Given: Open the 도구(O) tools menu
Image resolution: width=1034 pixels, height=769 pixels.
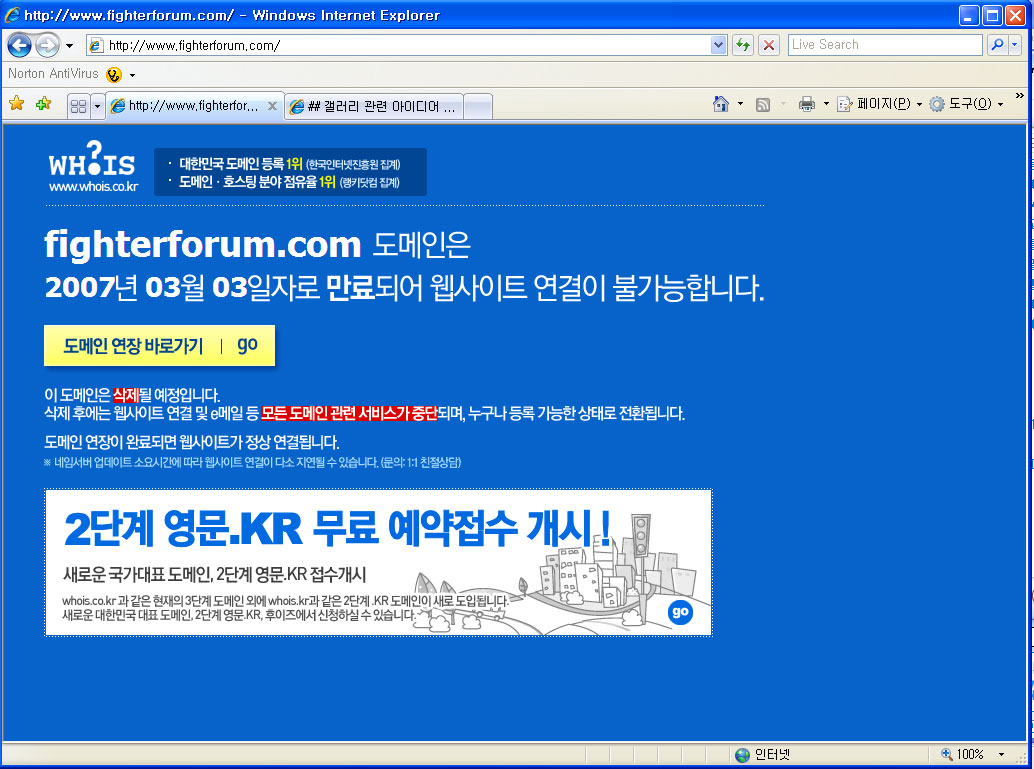Looking at the screenshot, I should [x=966, y=104].
